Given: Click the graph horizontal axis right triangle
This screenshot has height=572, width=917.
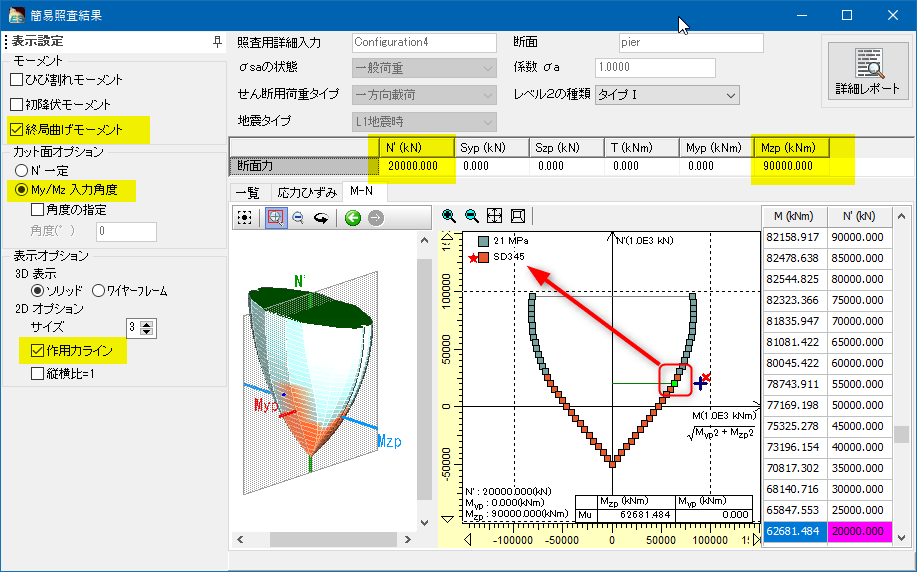Looking at the screenshot, I should [757, 539].
